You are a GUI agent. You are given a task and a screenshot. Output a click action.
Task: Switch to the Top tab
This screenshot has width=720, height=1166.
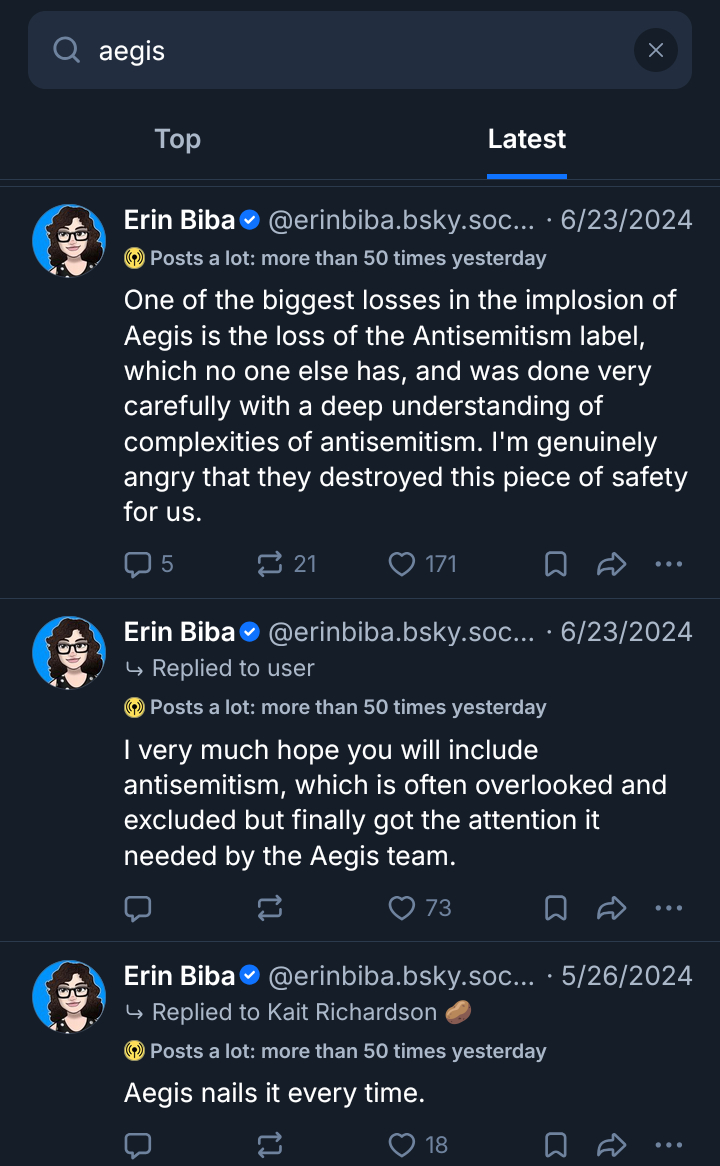[x=178, y=139]
